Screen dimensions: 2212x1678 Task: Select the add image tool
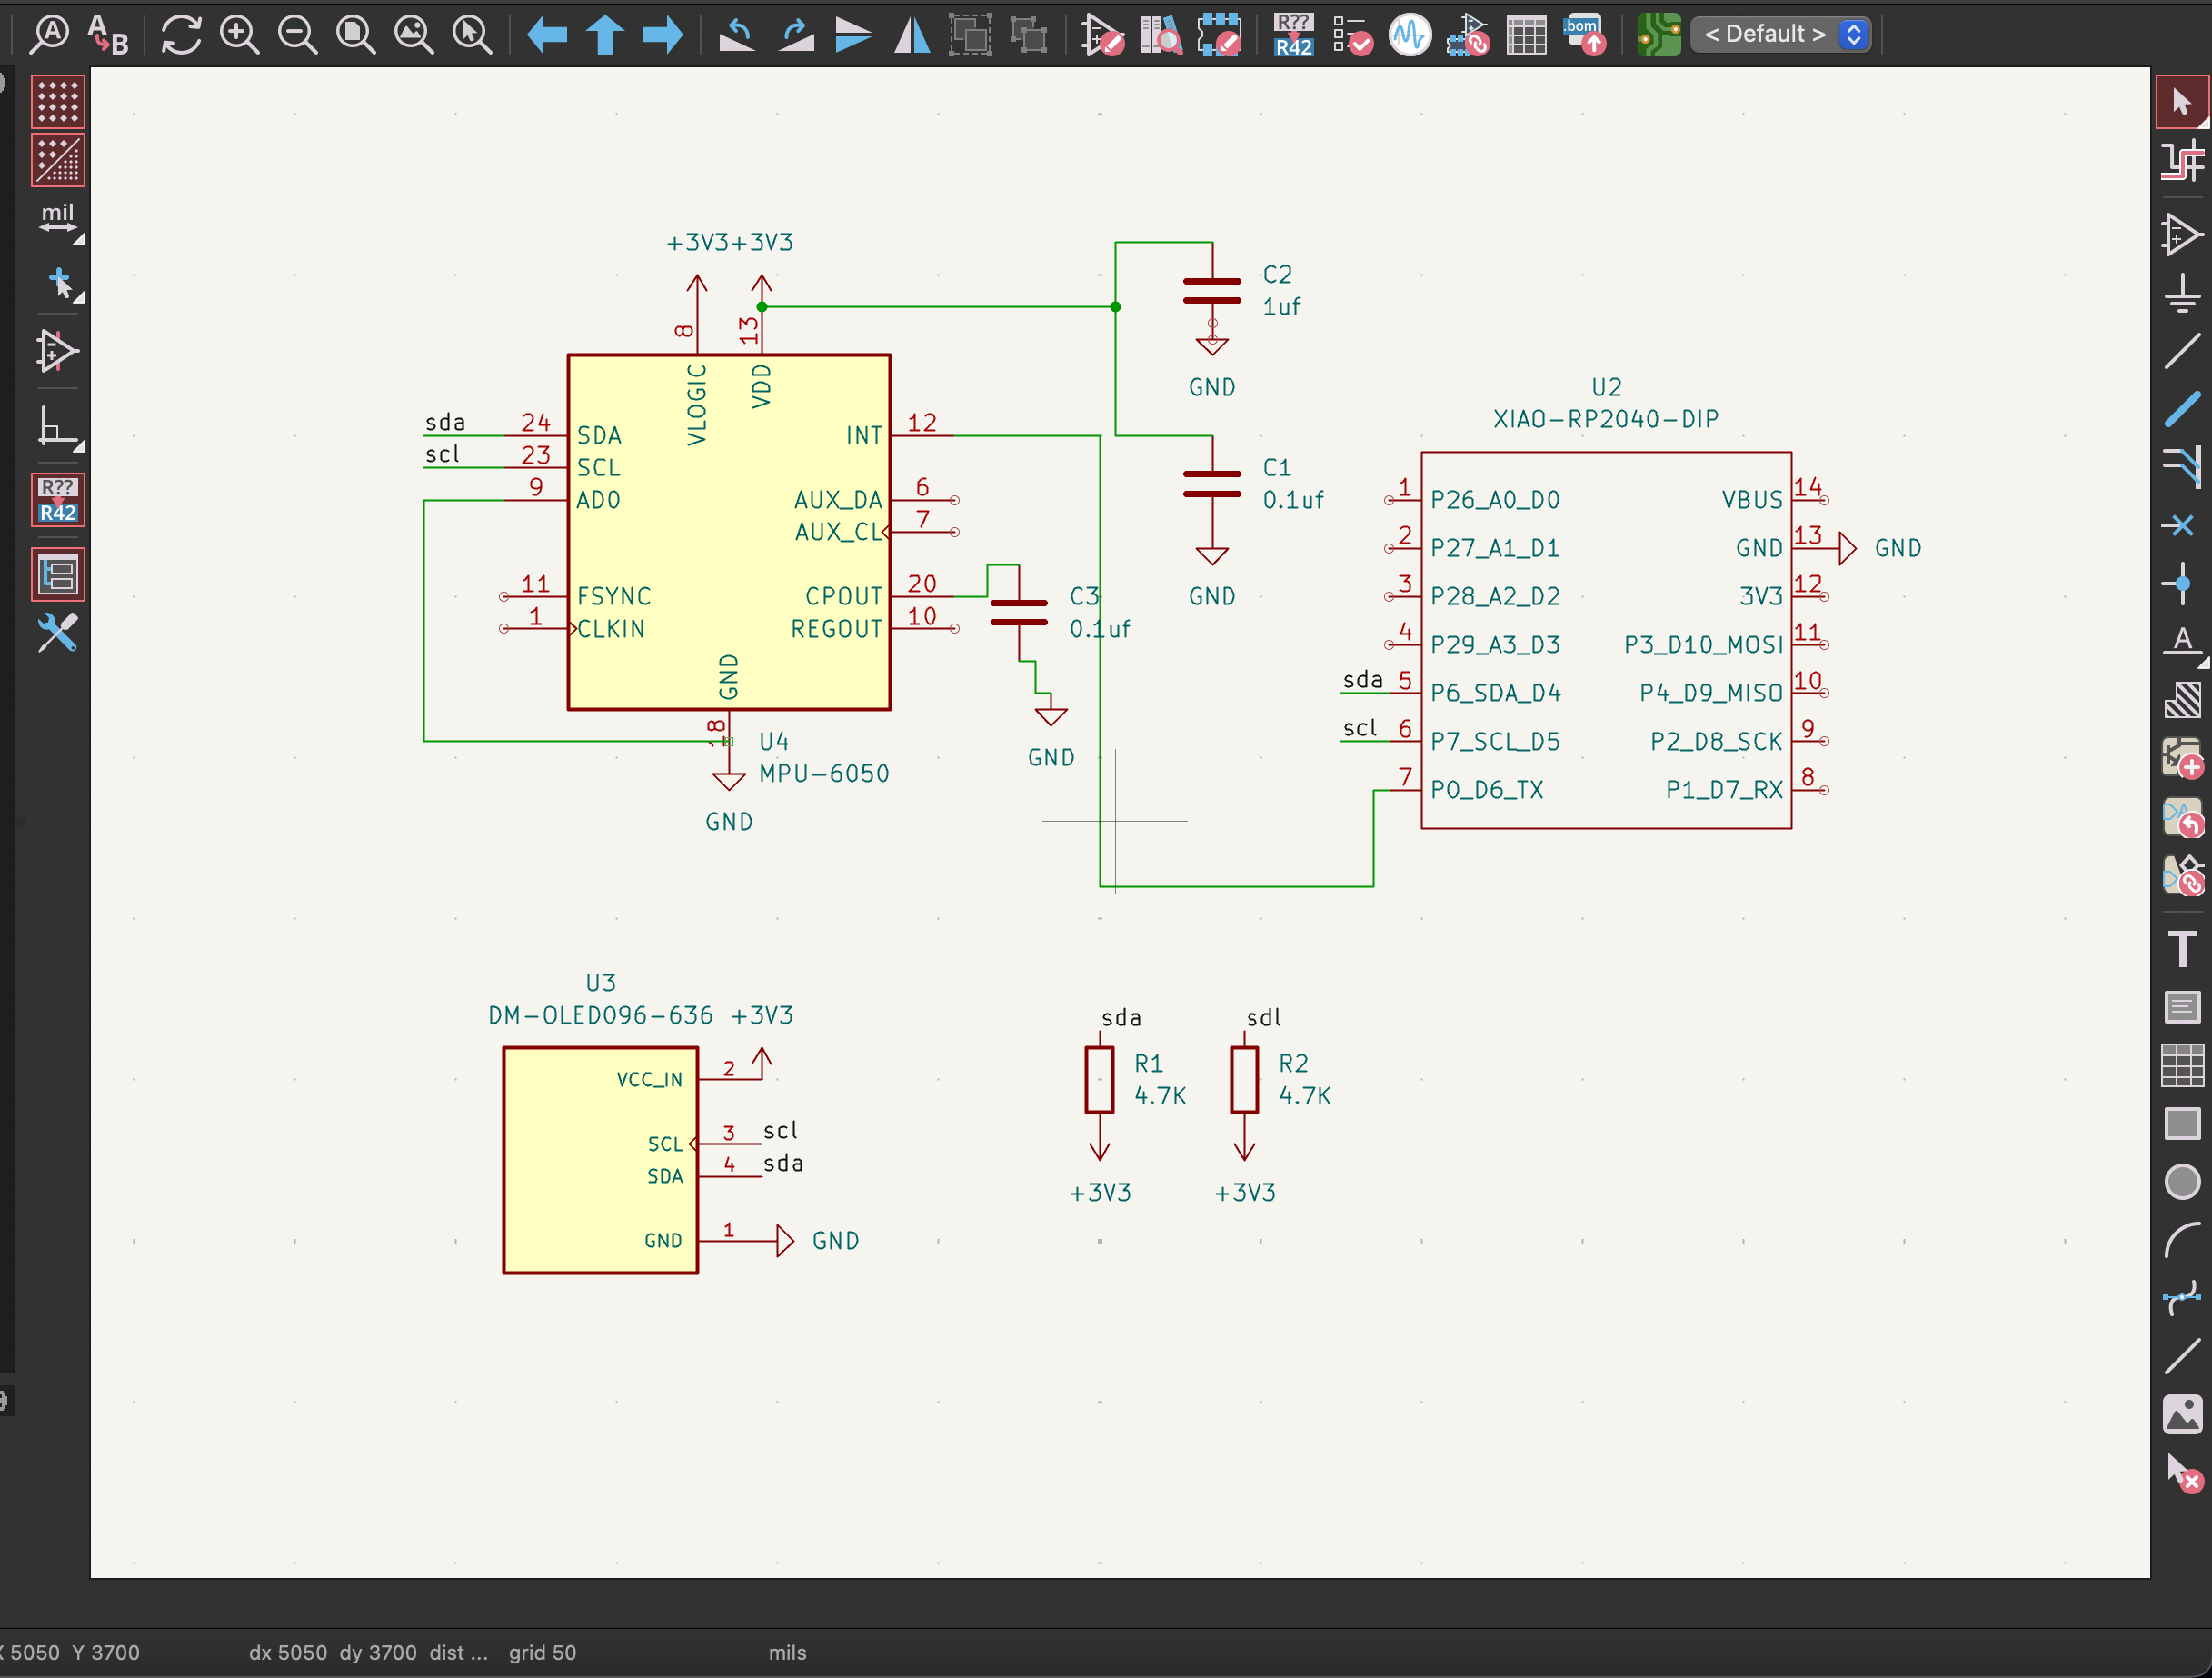(x=2182, y=1414)
